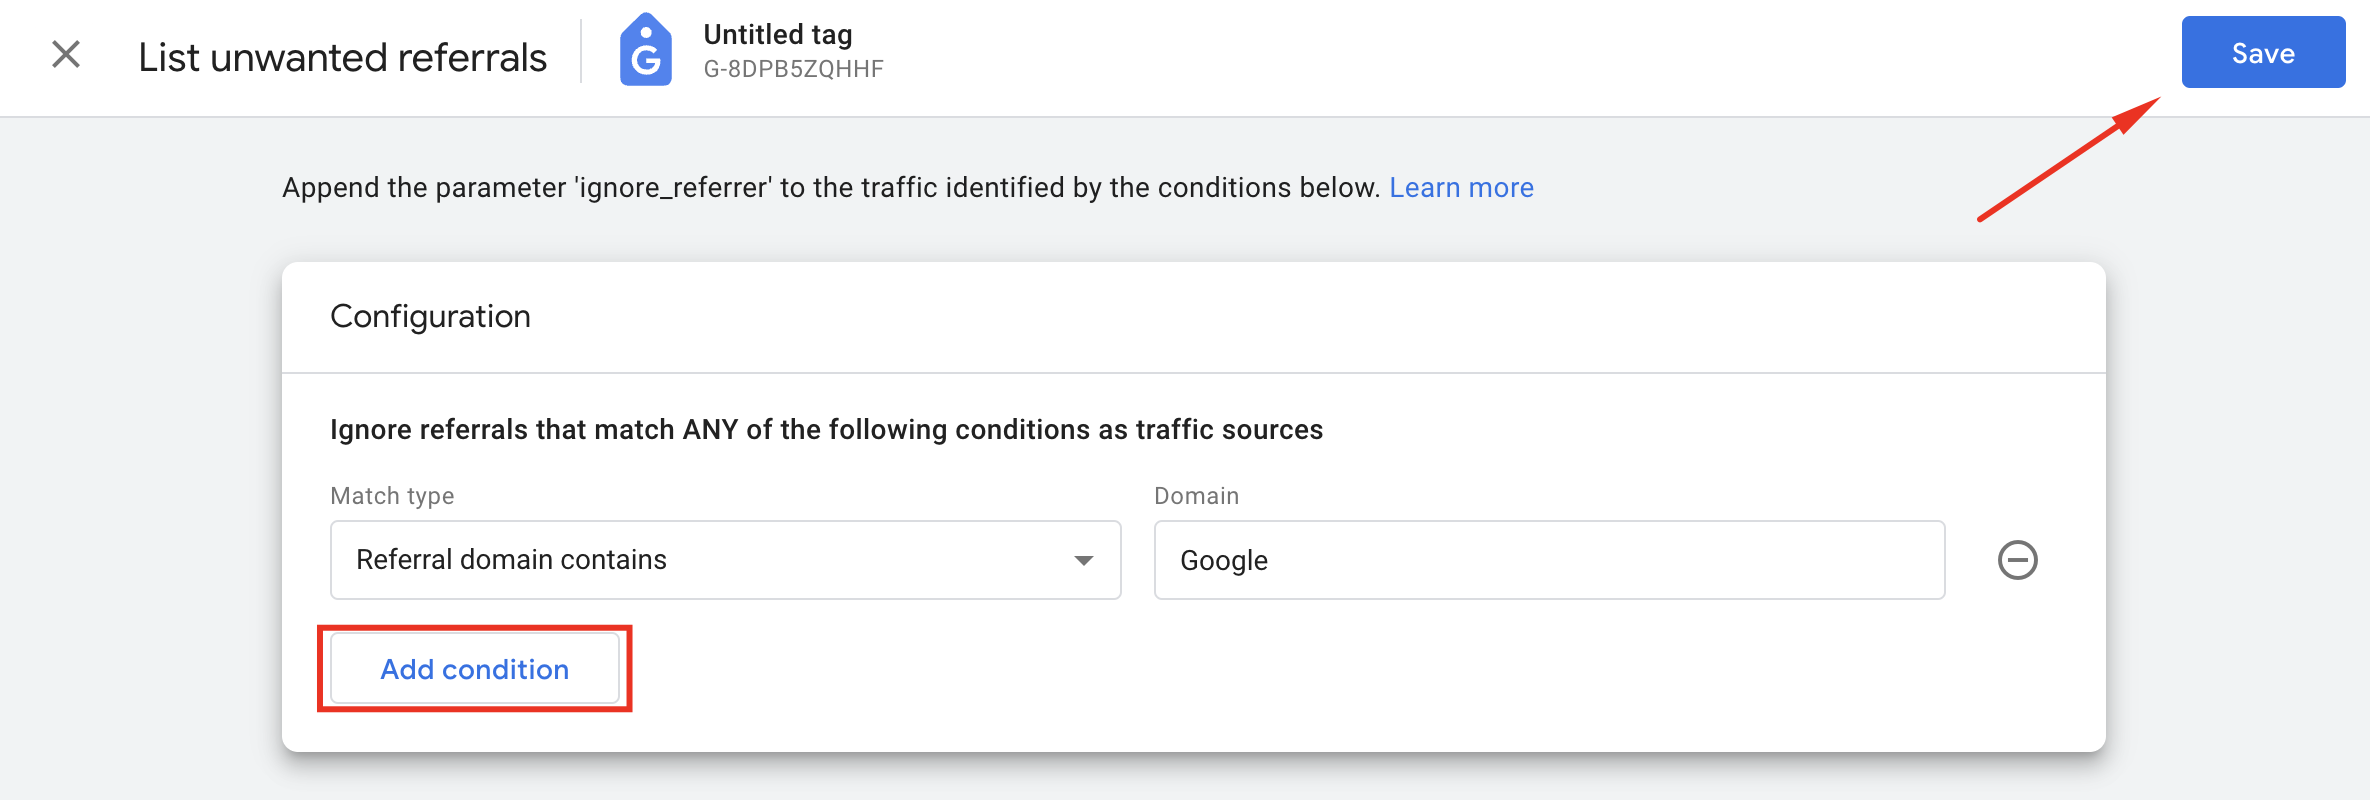The height and width of the screenshot is (800, 2370).
Task: Click the Referral domain contains text
Action: point(511,560)
